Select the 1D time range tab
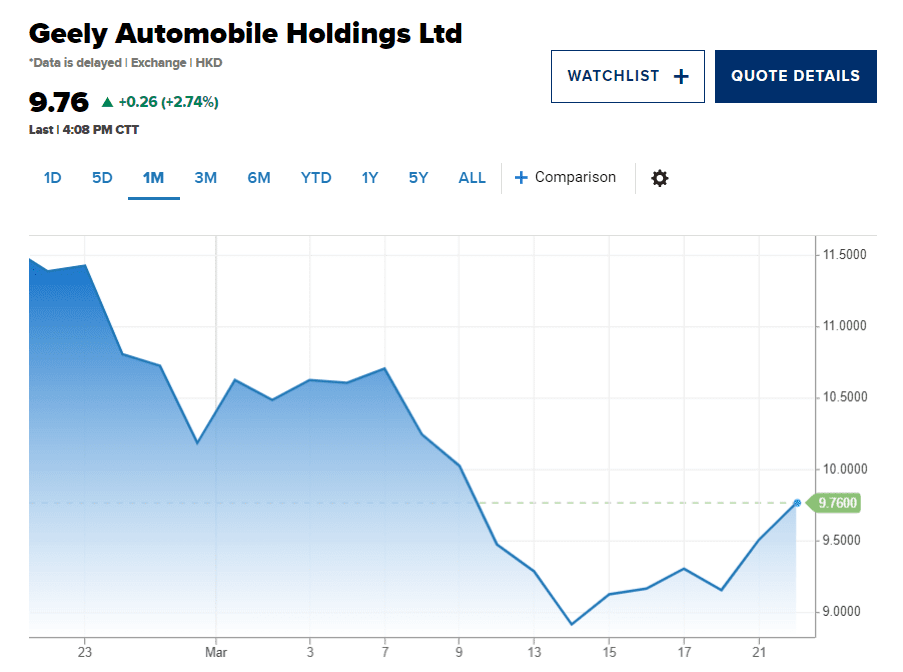 point(53,178)
